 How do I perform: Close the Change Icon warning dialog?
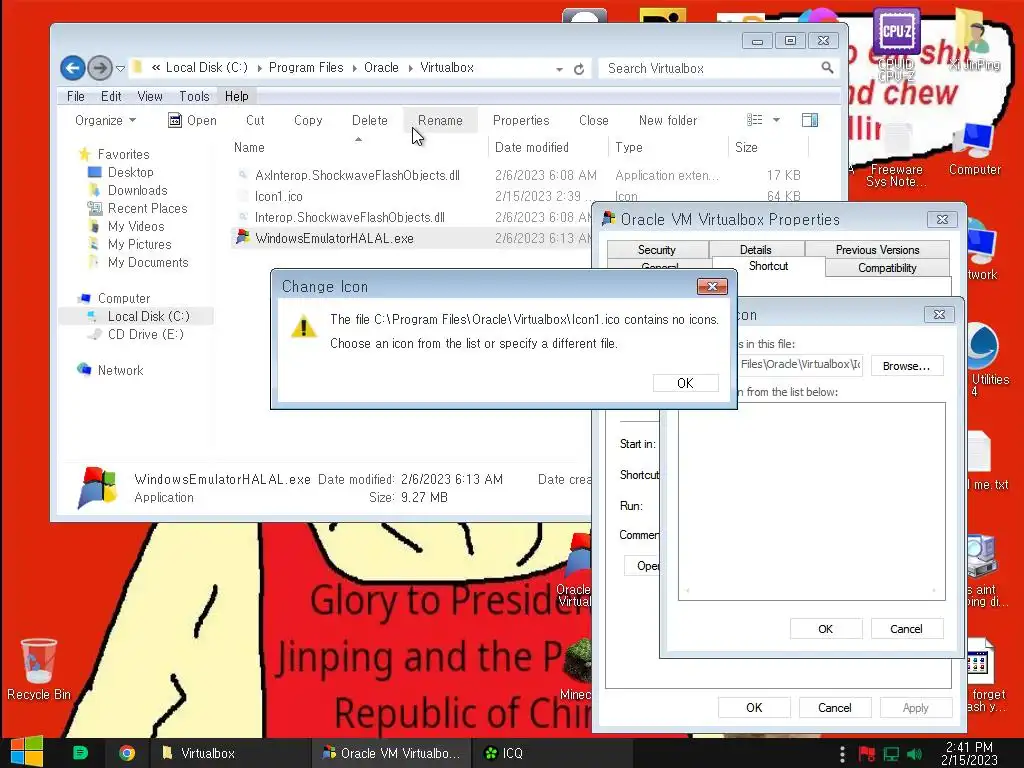[x=712, y=286]
